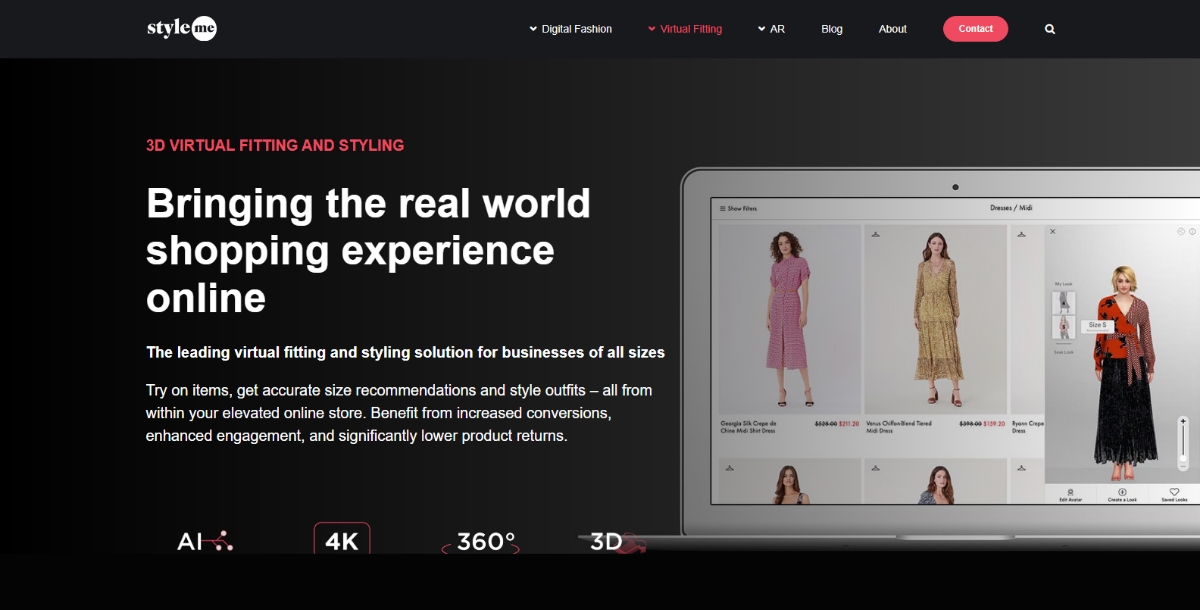Click the share icon in avatar panel
The image size is (1200, 610).
(x=1181, y=231)
